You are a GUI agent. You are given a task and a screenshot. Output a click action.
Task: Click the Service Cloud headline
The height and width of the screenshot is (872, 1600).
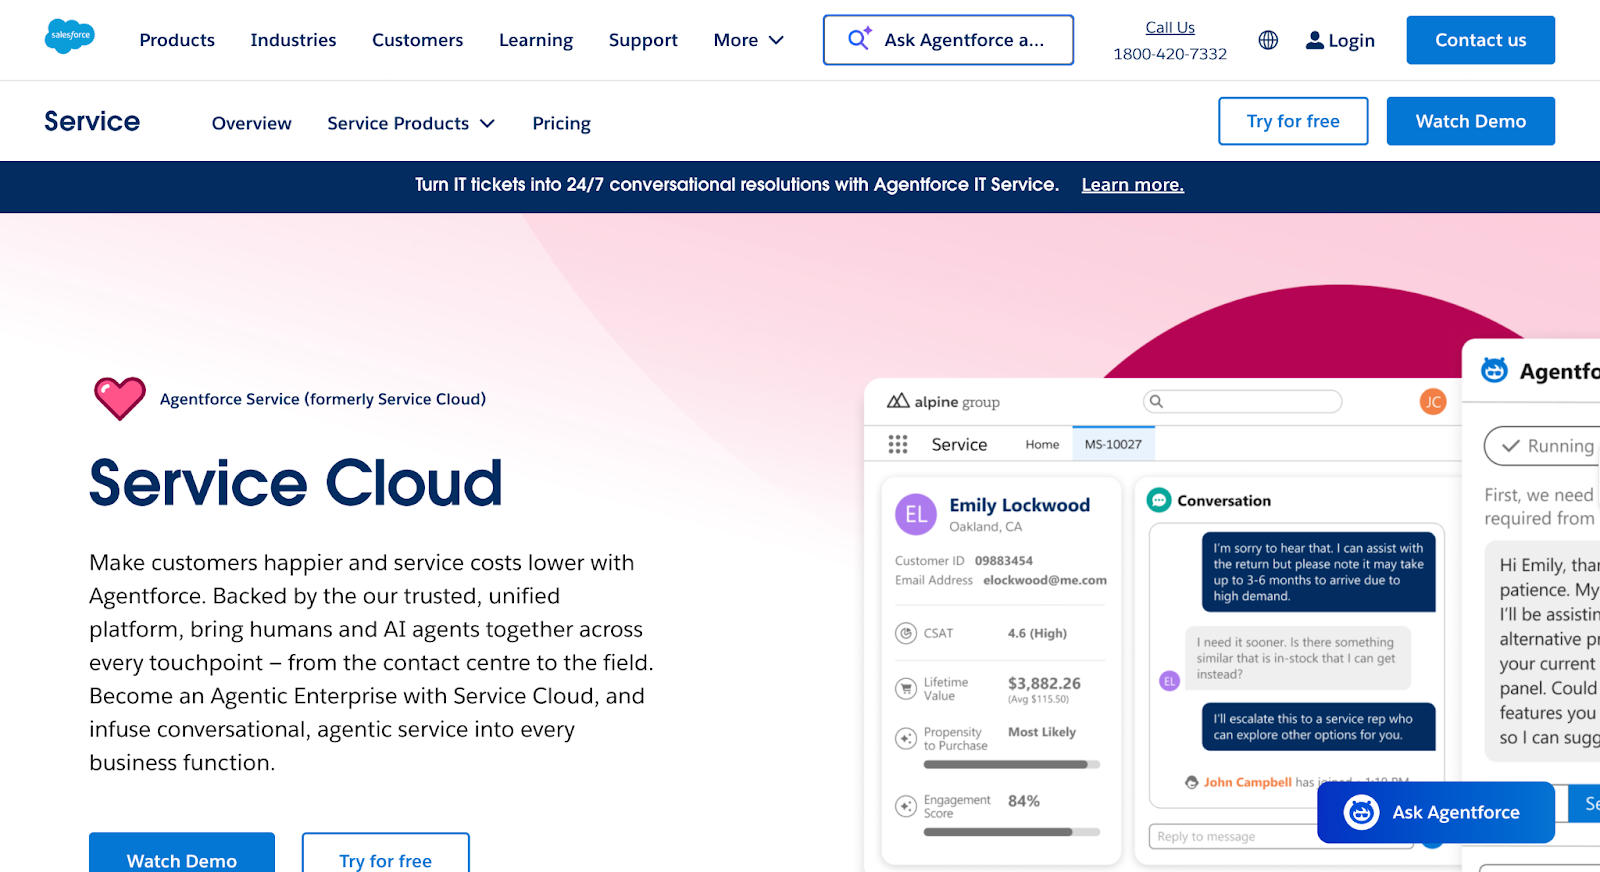click(296, 483)
